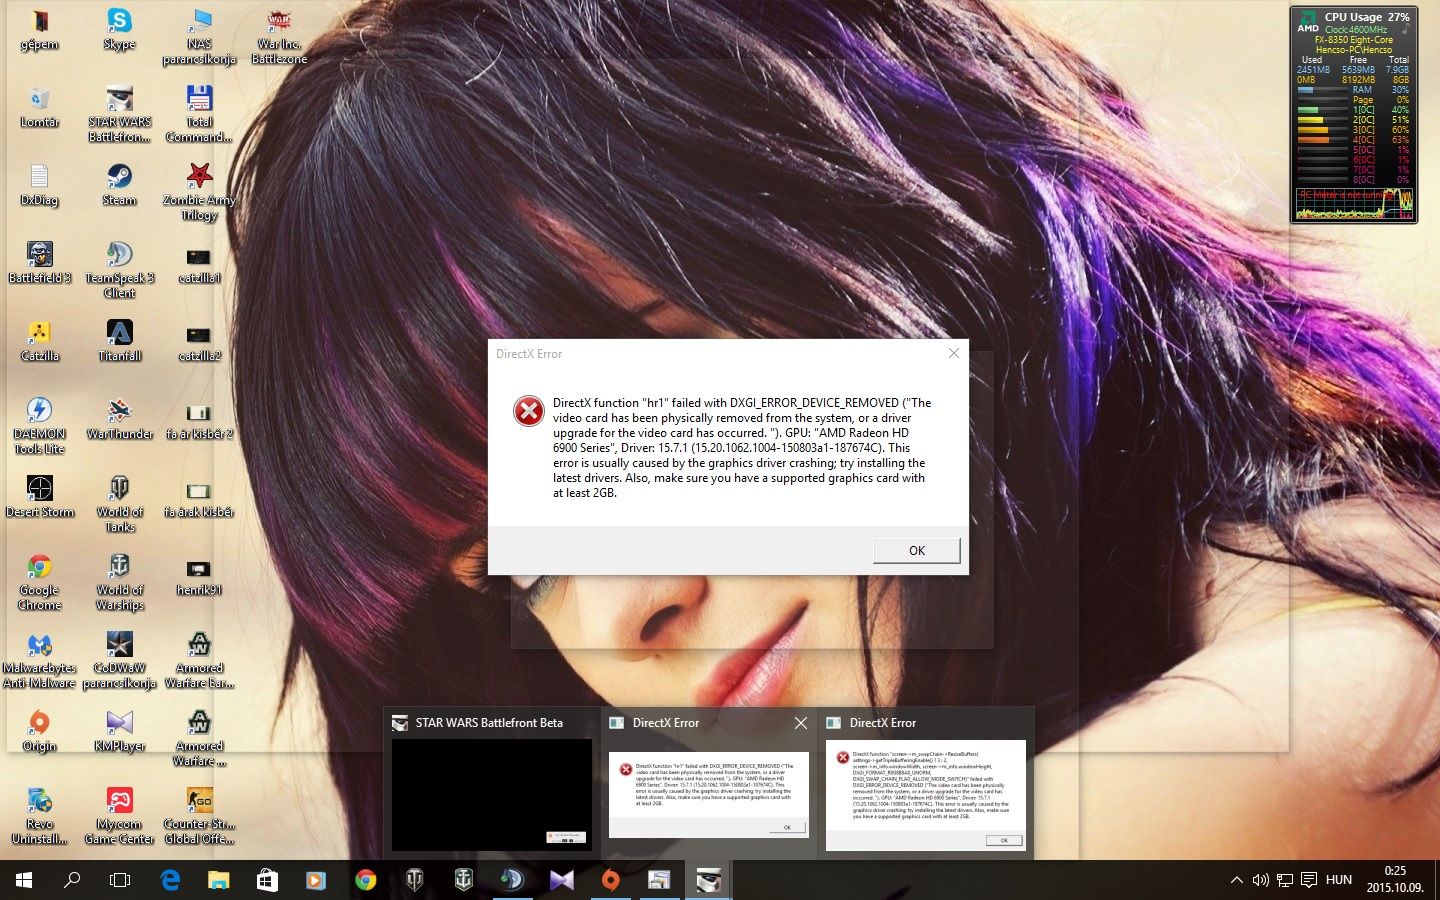The height and width of the screenshot is (900, 1440).
Task: Open the taskbar clock and calendar
Action: (x=1395, y=879)
